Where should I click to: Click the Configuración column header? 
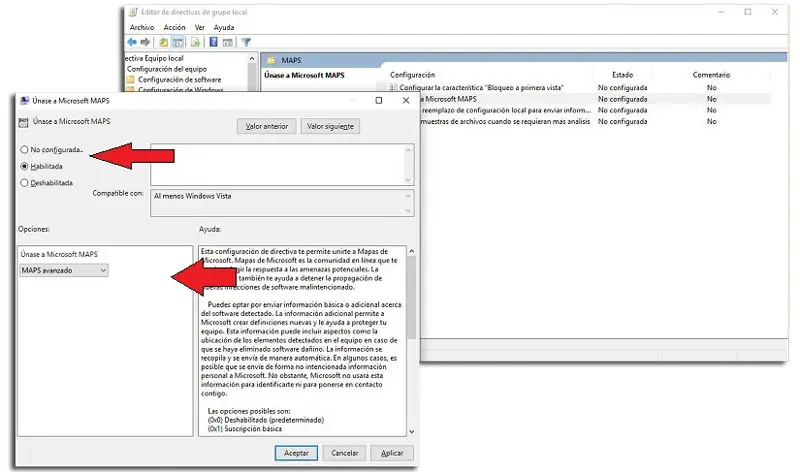(412, 75)
